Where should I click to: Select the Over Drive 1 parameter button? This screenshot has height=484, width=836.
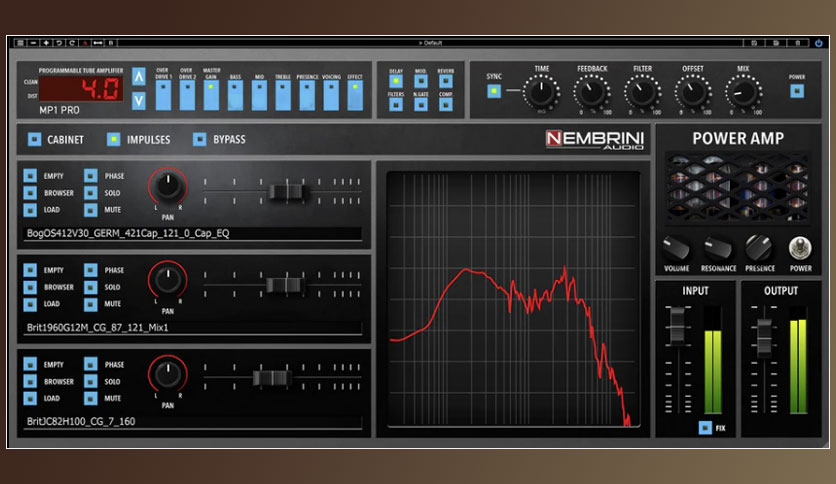pos(163,95)
